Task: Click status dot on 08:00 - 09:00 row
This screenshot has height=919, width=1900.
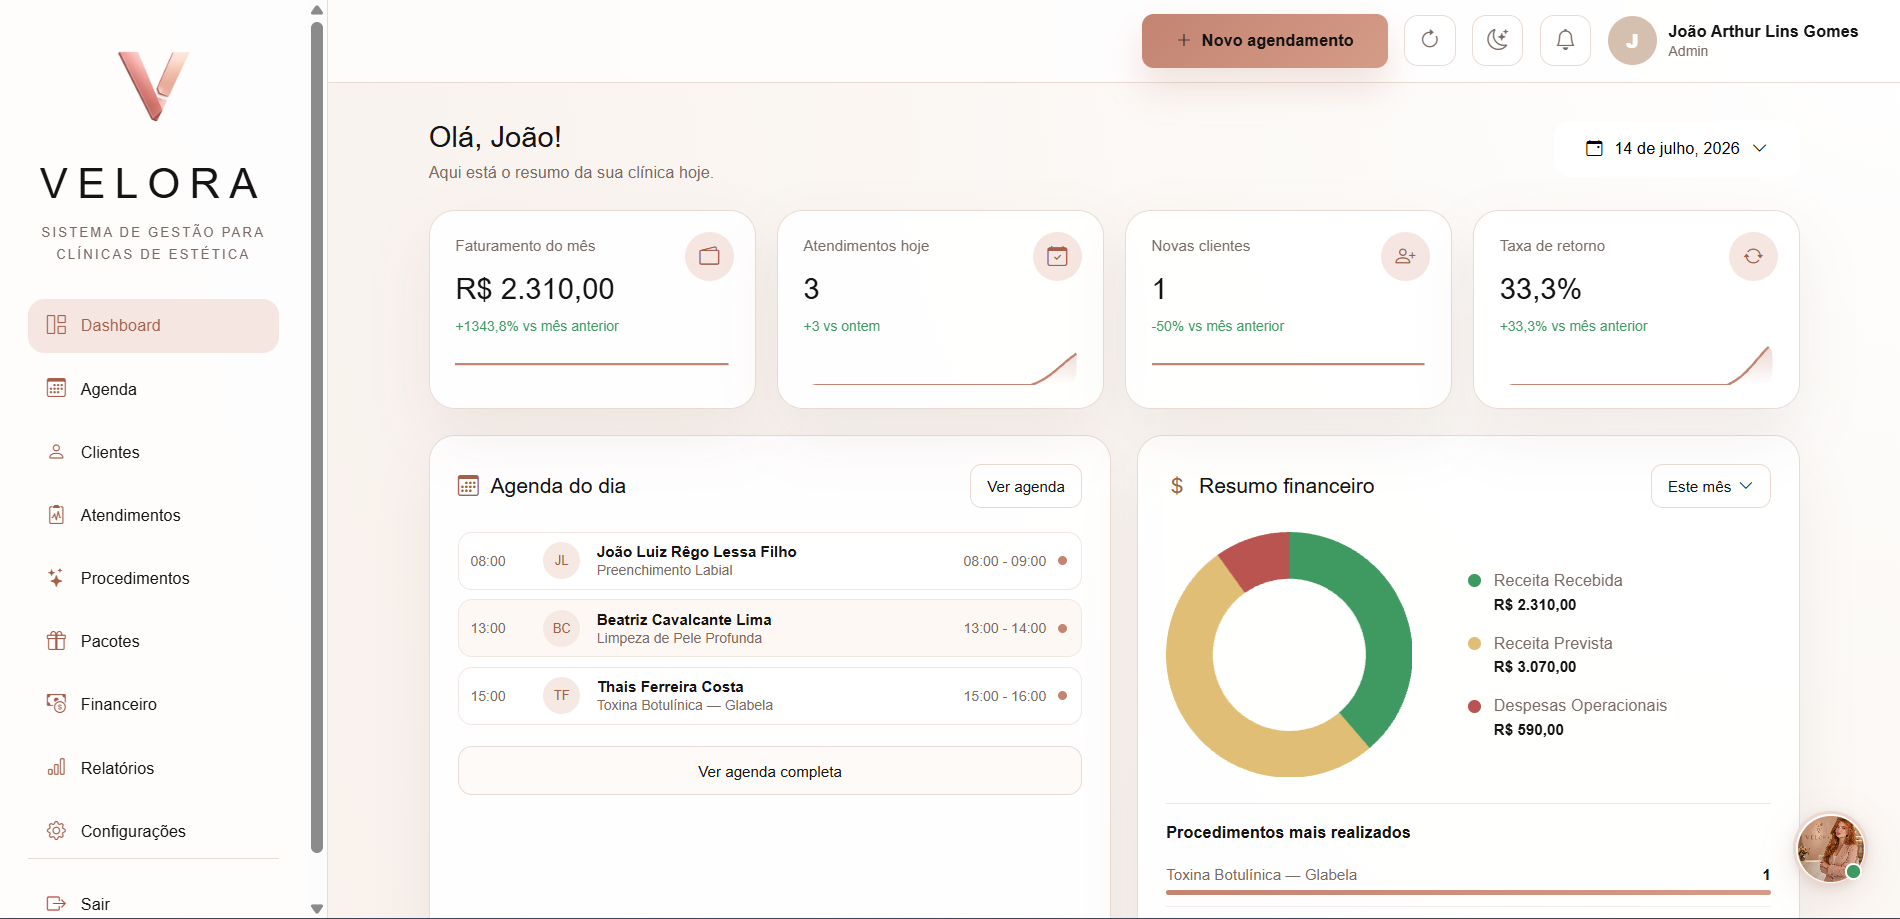Action: (x=1062, y=561)
